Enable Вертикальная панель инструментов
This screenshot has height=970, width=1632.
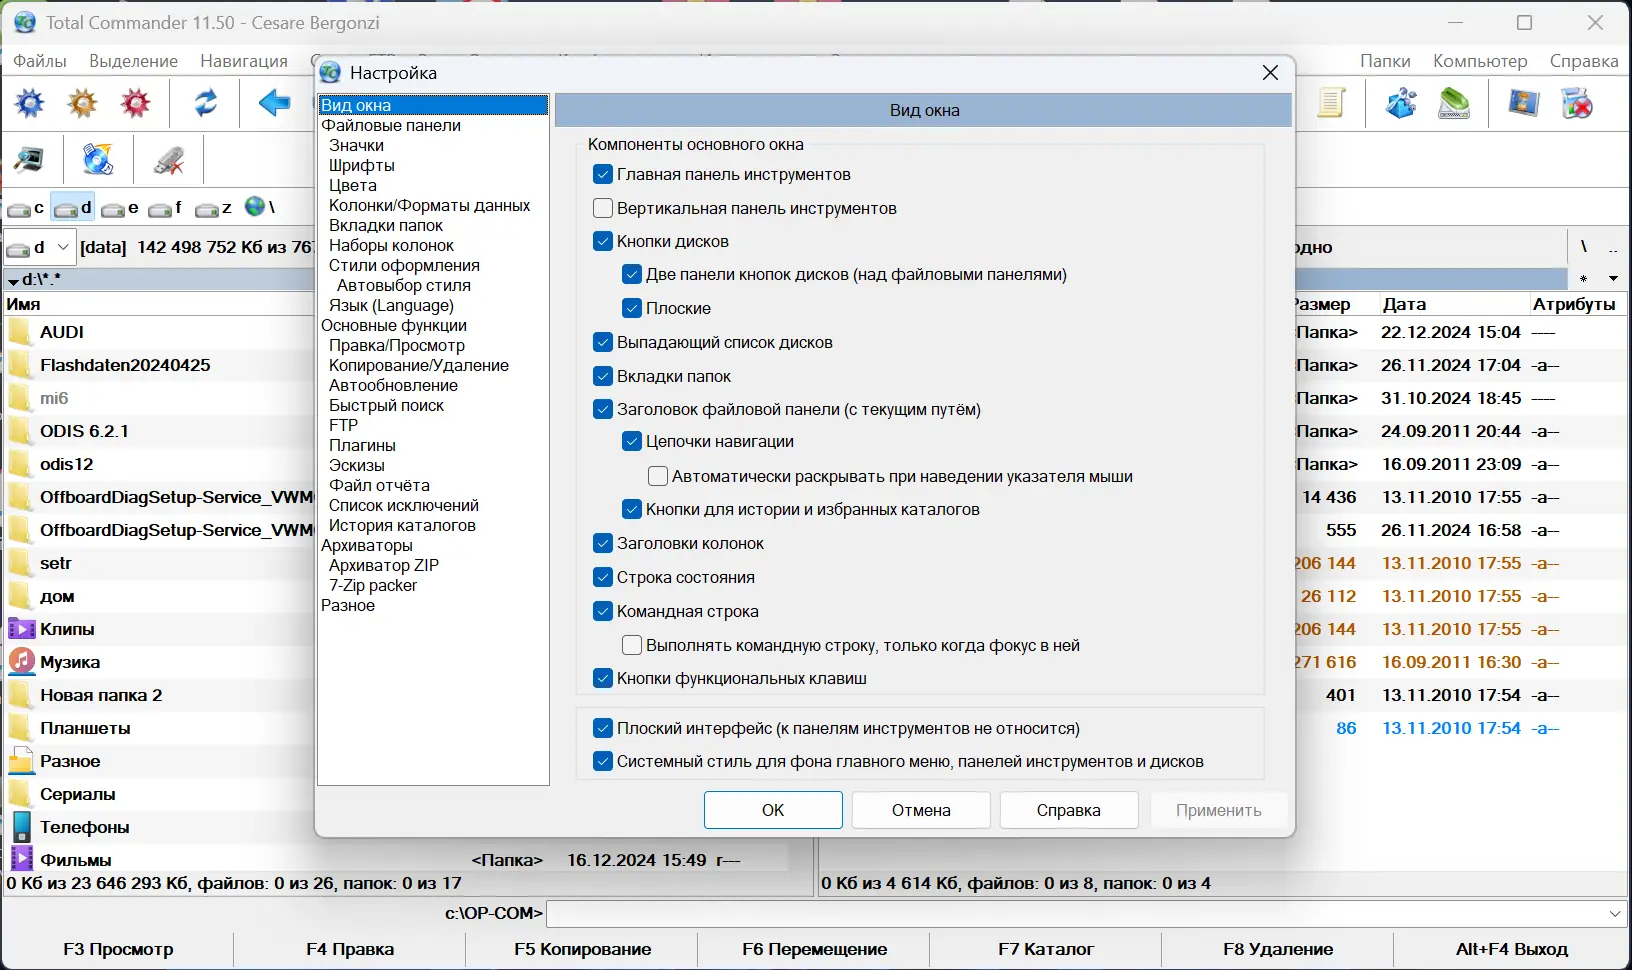[602, 208]
